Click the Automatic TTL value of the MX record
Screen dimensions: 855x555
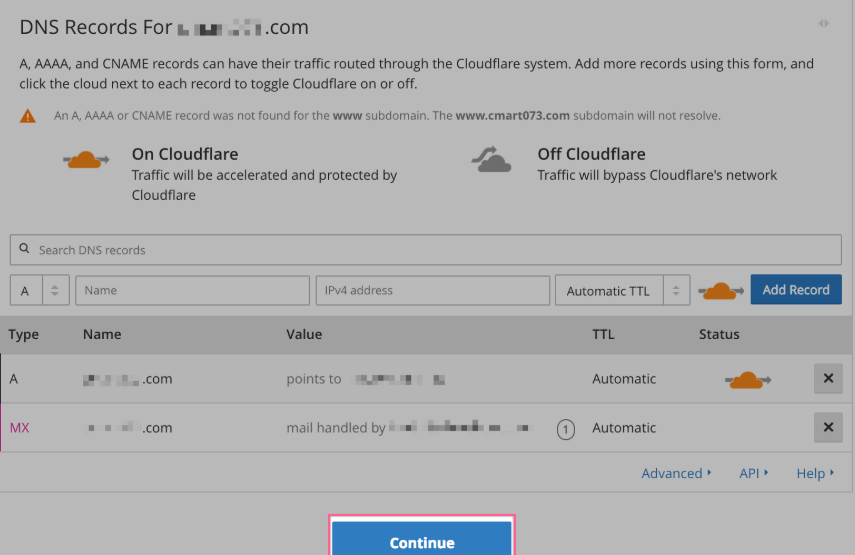click(x=624, y=428)
